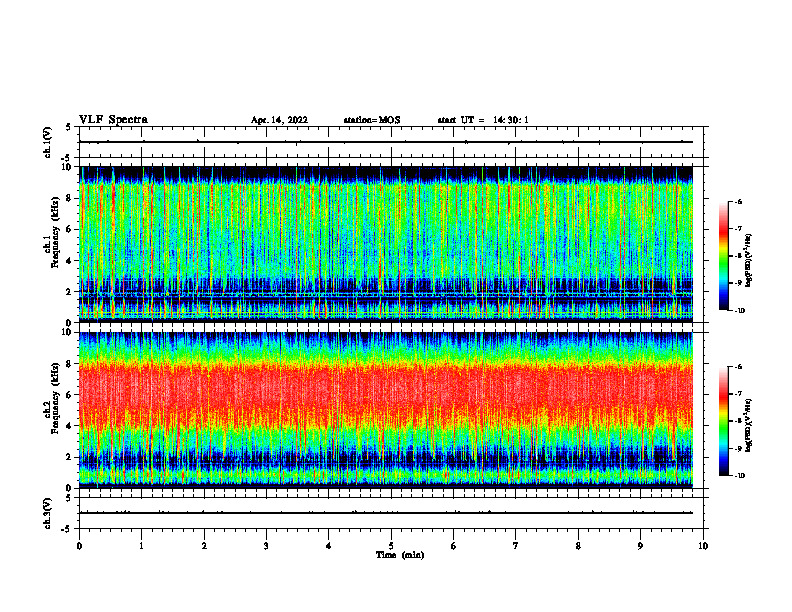Click the ch.2 "Frequency (kHz)" axis label

pyautogui.click(x=55, y=398)
